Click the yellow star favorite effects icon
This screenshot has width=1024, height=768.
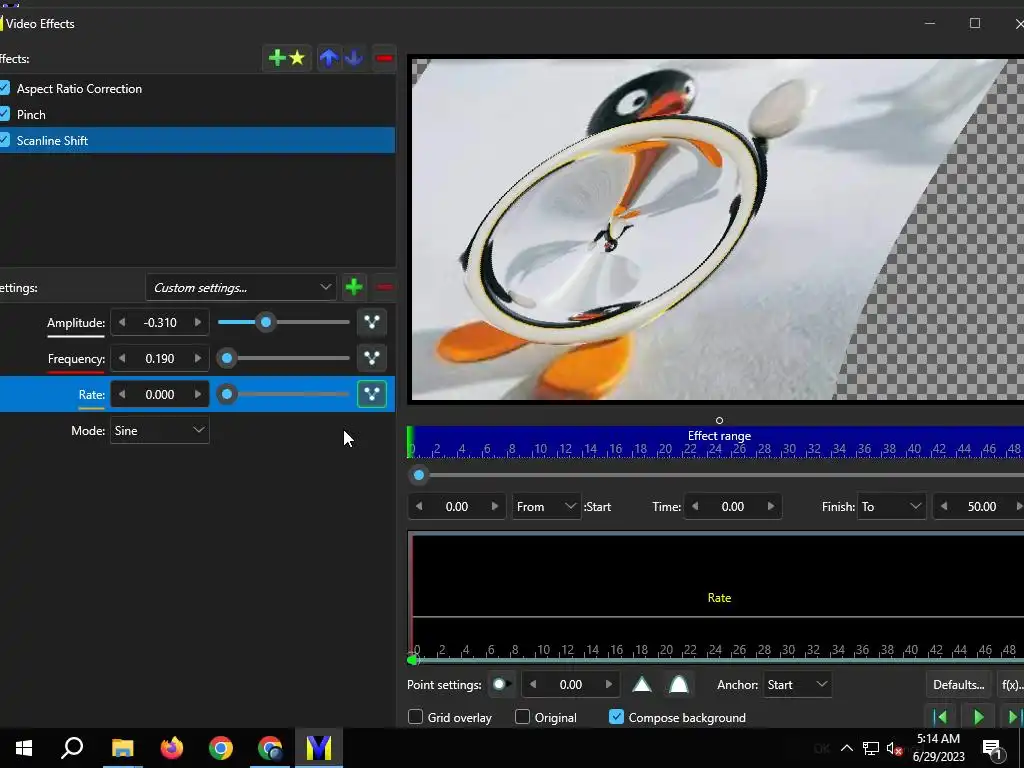click(297, 58)
